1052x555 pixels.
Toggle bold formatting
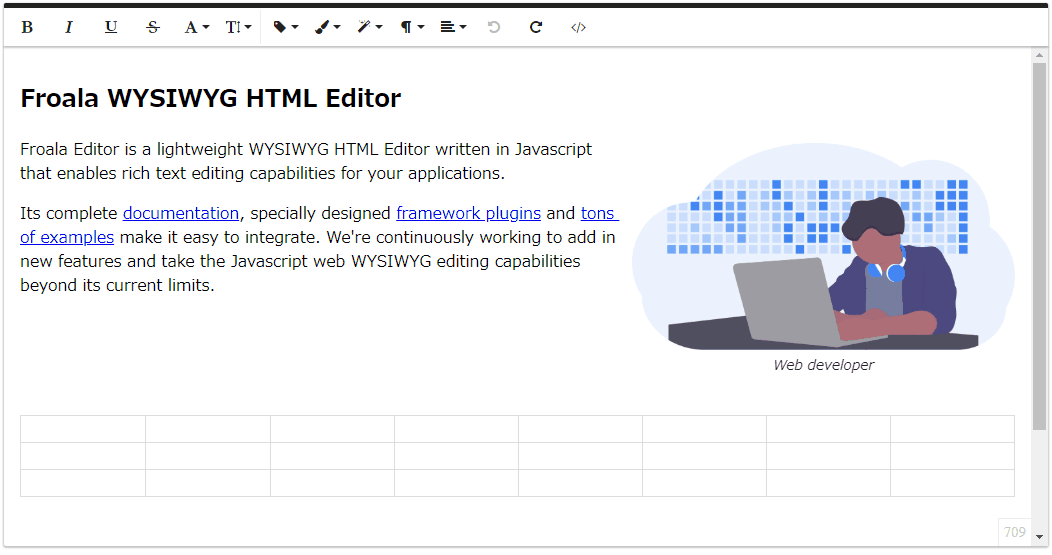point(27,27)
